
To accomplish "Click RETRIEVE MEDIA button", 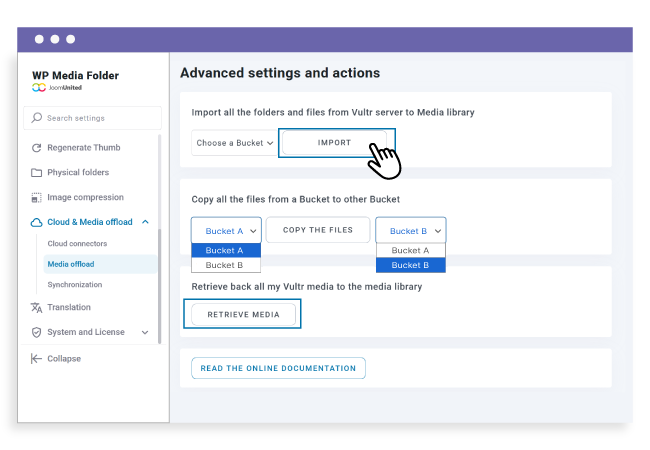I will (x=243, y=315).
